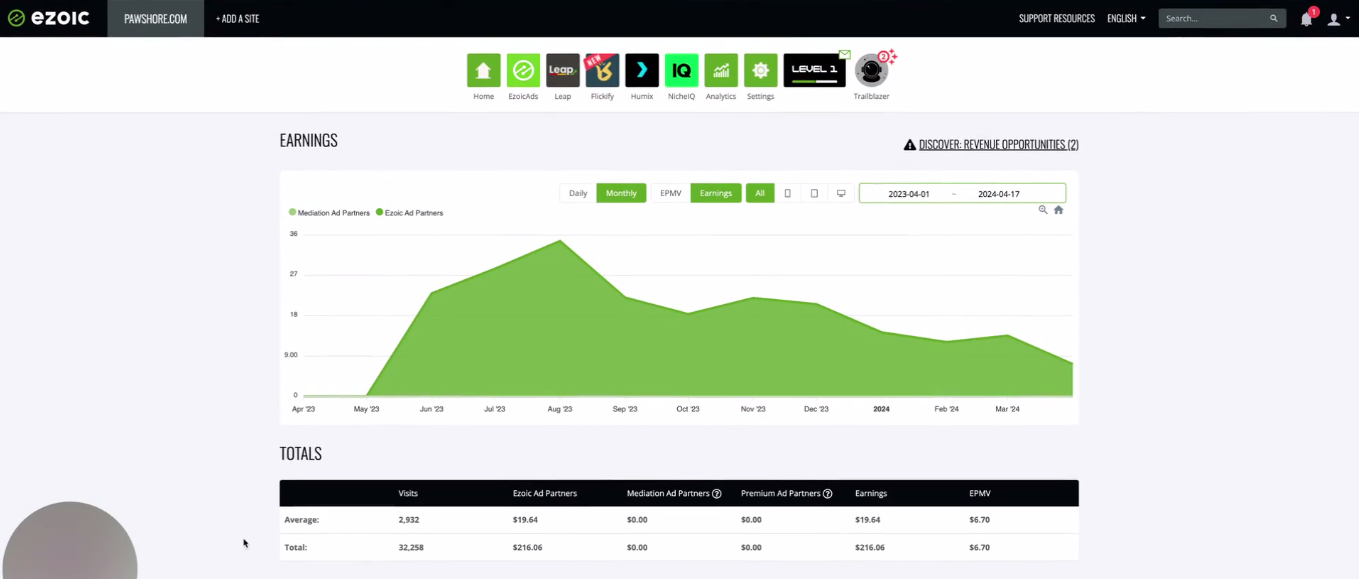
Task: Click the Ezoic Ad Partners column header
Action: [x=545, y=493]
